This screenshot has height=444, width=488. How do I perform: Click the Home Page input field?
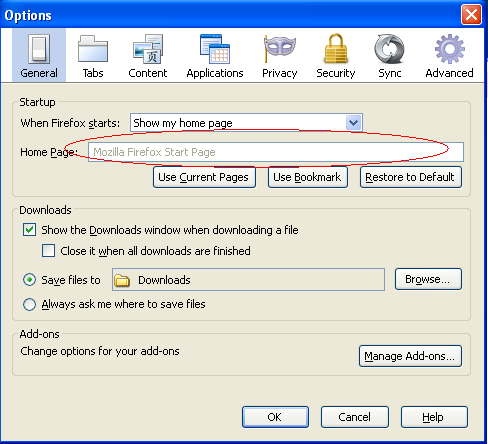click(x=276, y=152)
